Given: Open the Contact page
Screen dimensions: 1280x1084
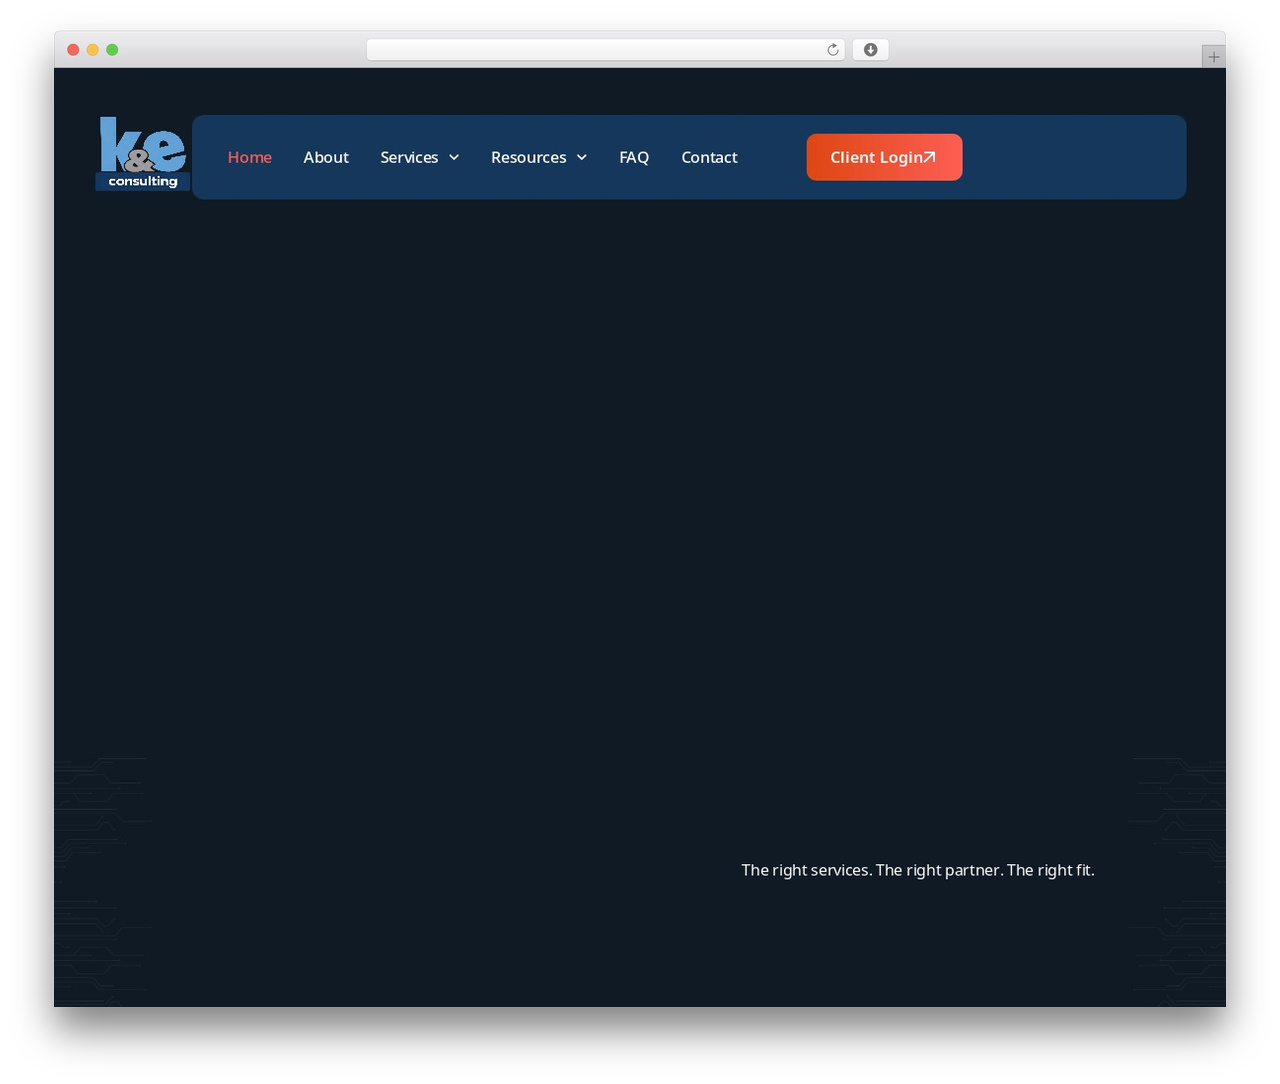Looking at the screenshot, I should 709,157.
